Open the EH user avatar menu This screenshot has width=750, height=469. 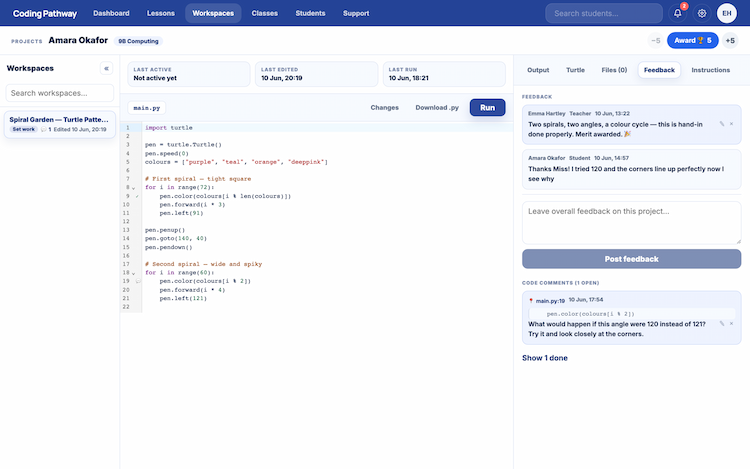pos(727,13)
